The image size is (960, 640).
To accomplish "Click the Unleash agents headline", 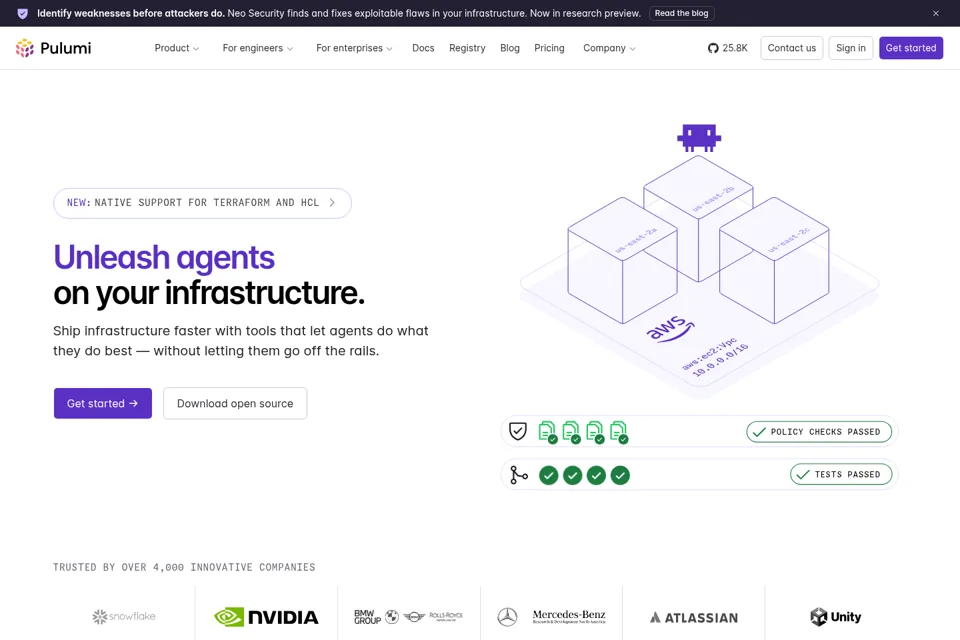I will 164,257.
